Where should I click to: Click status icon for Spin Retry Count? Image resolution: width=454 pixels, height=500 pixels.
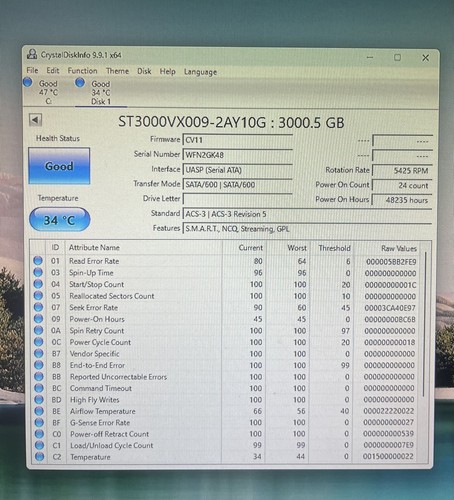(x=39, y=330)
